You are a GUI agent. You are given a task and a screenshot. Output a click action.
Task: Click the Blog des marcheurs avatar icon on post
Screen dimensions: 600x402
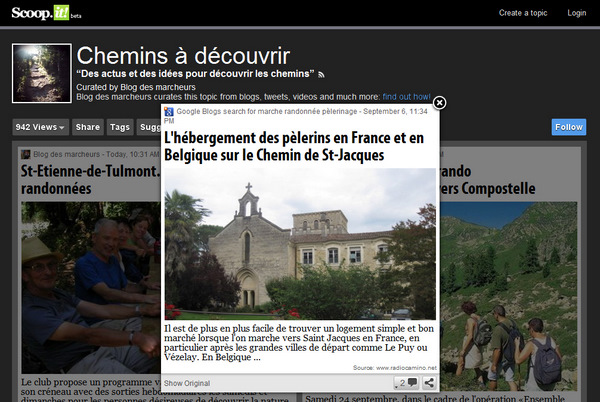(26, 154)
